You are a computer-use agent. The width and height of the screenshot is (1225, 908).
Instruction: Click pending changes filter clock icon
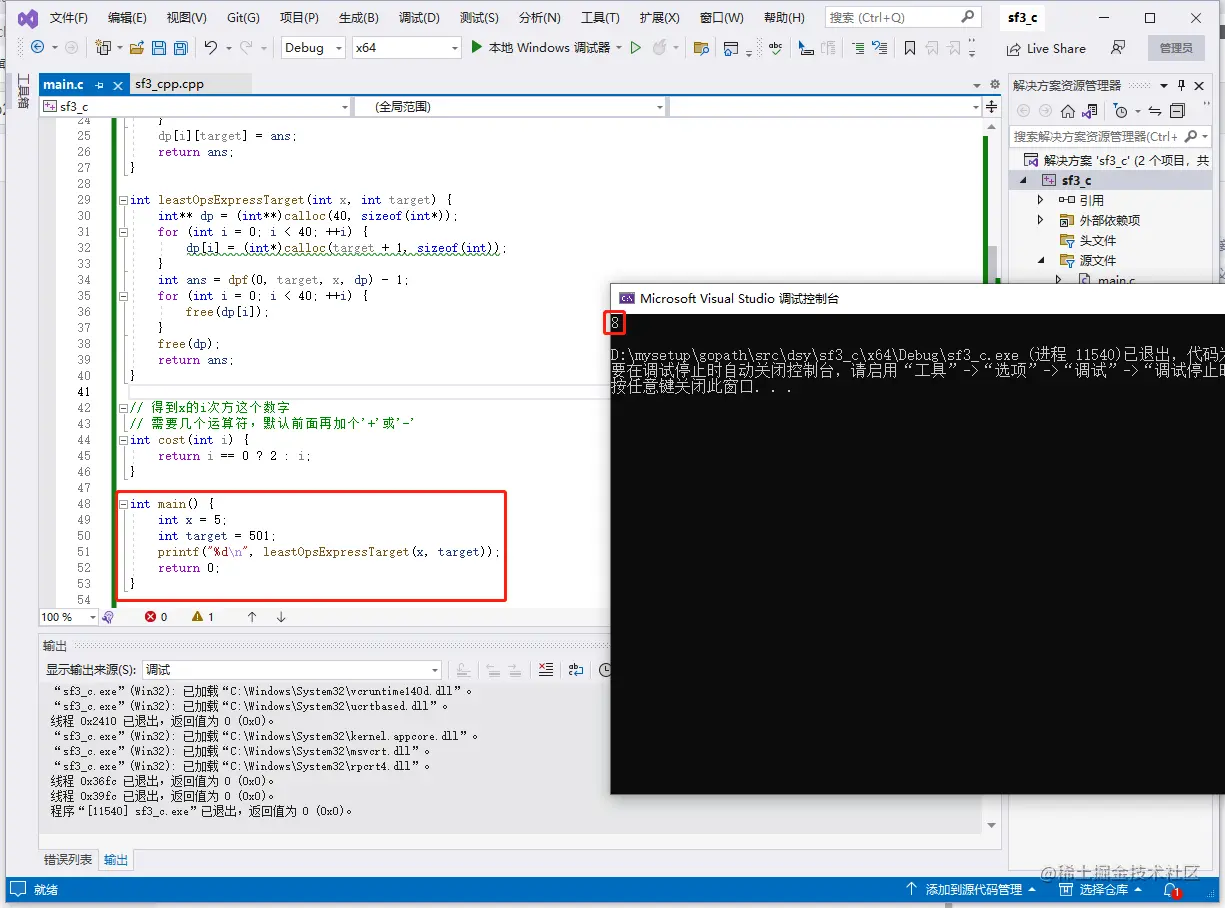click(x=1121, y=111)
